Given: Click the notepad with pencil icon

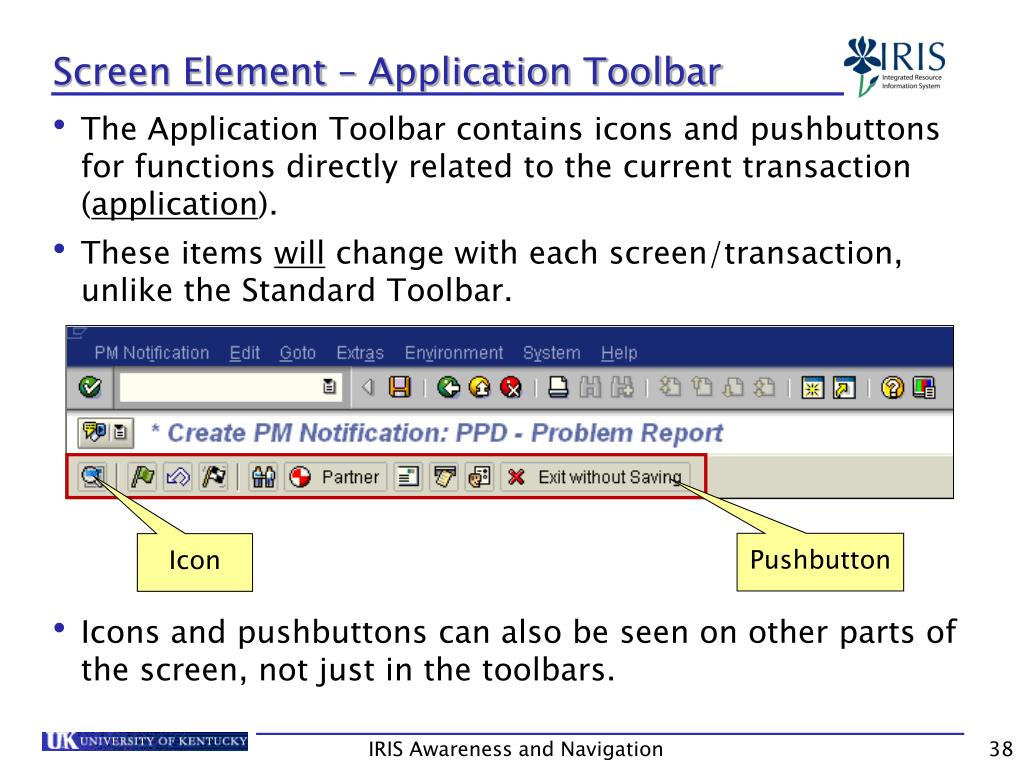Looking at the screenshot, I should 444,477.
